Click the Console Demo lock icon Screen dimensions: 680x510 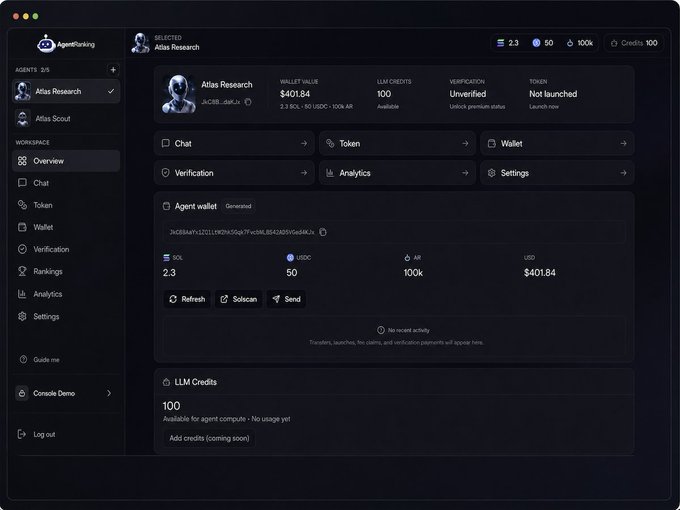[22, 393]
